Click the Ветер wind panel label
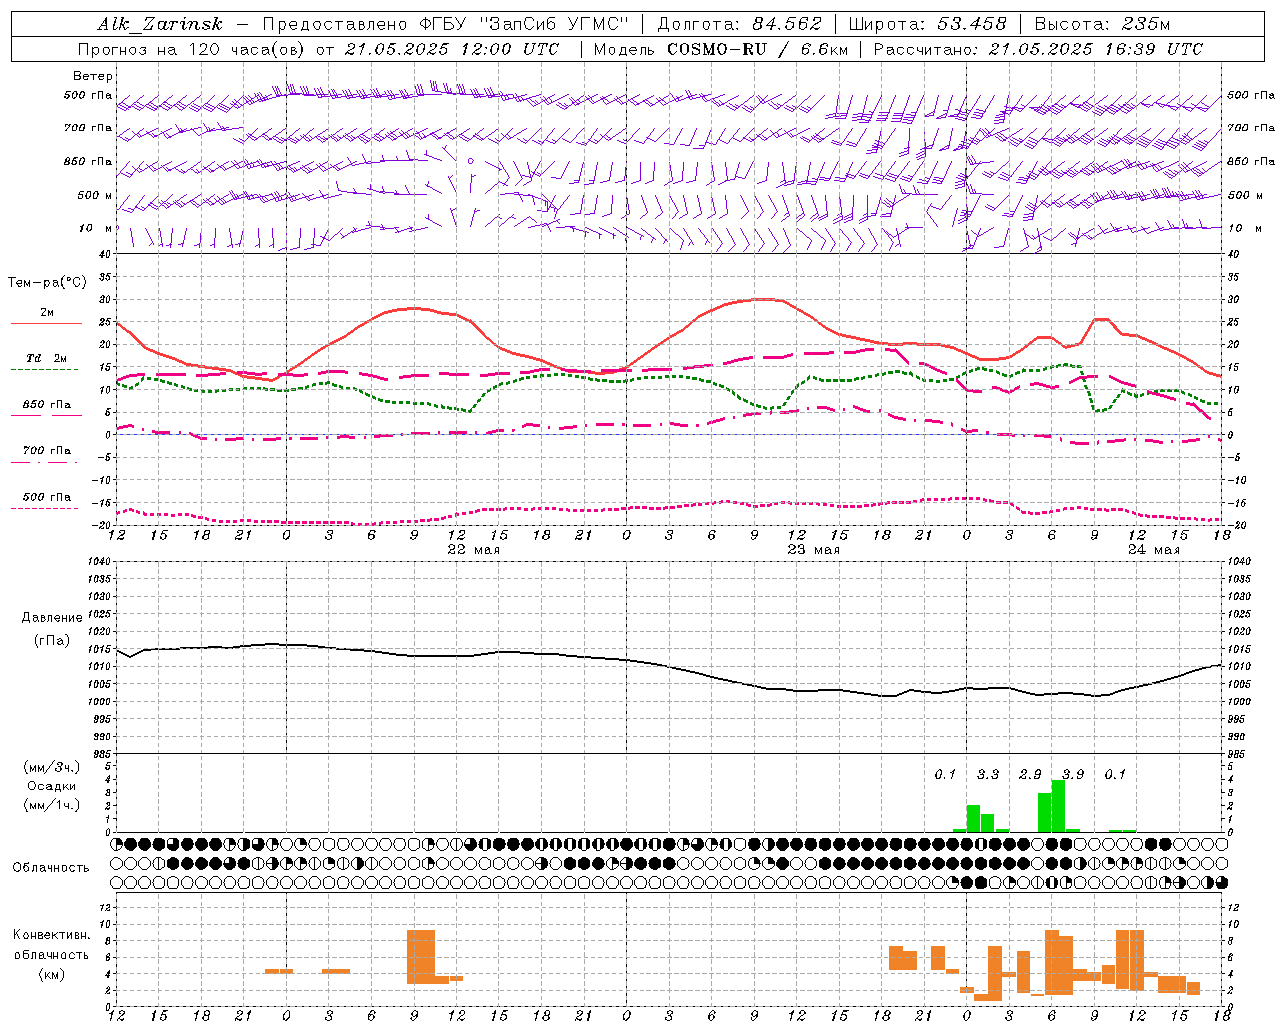This screenshot has width=1280, height=1024. pyautogui.click(x=93, y=76)
